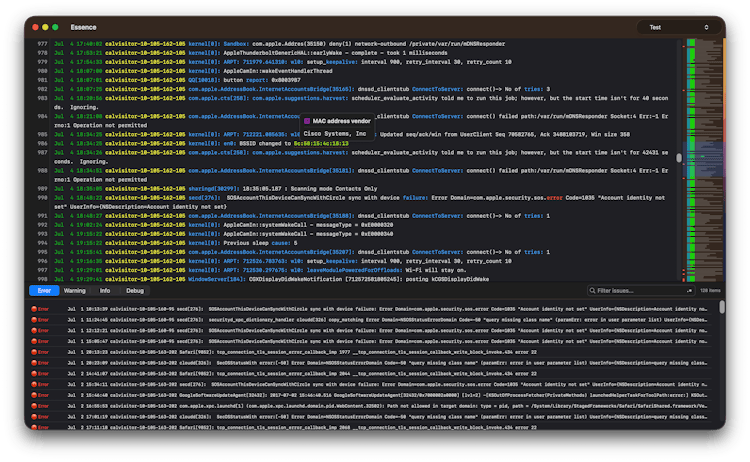Select the WindowServer log entry on line 1000
The image size is (750, 462).
coord(300,278)
